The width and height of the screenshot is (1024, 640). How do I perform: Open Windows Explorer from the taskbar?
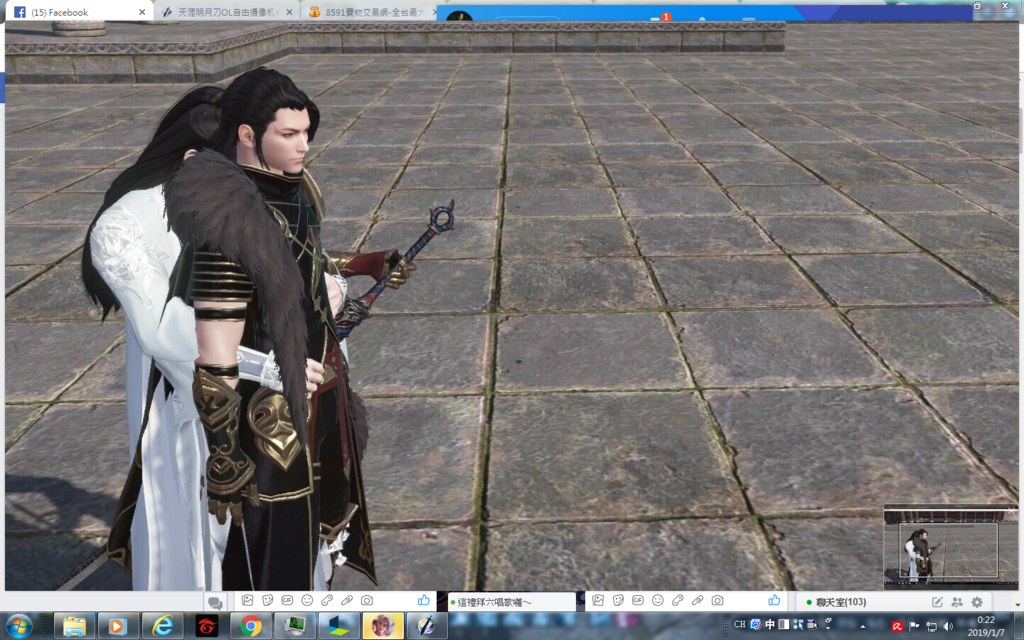[74, 626]
